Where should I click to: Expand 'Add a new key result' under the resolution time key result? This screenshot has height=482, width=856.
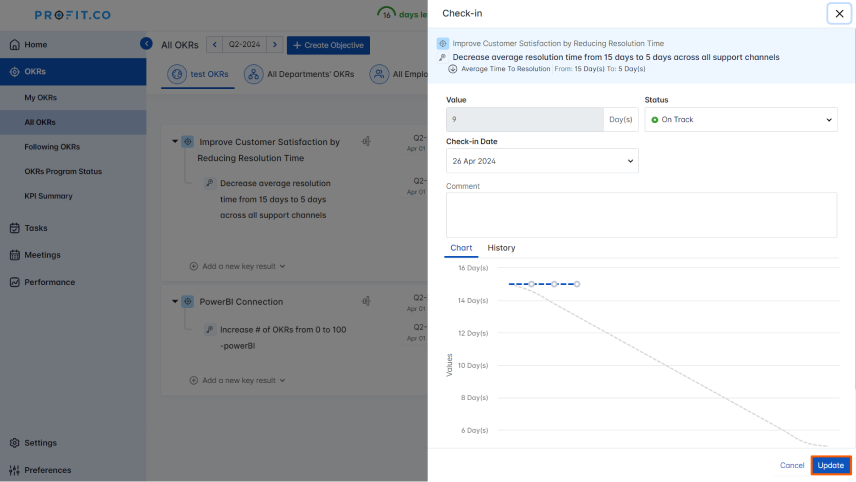click(282, 266)
